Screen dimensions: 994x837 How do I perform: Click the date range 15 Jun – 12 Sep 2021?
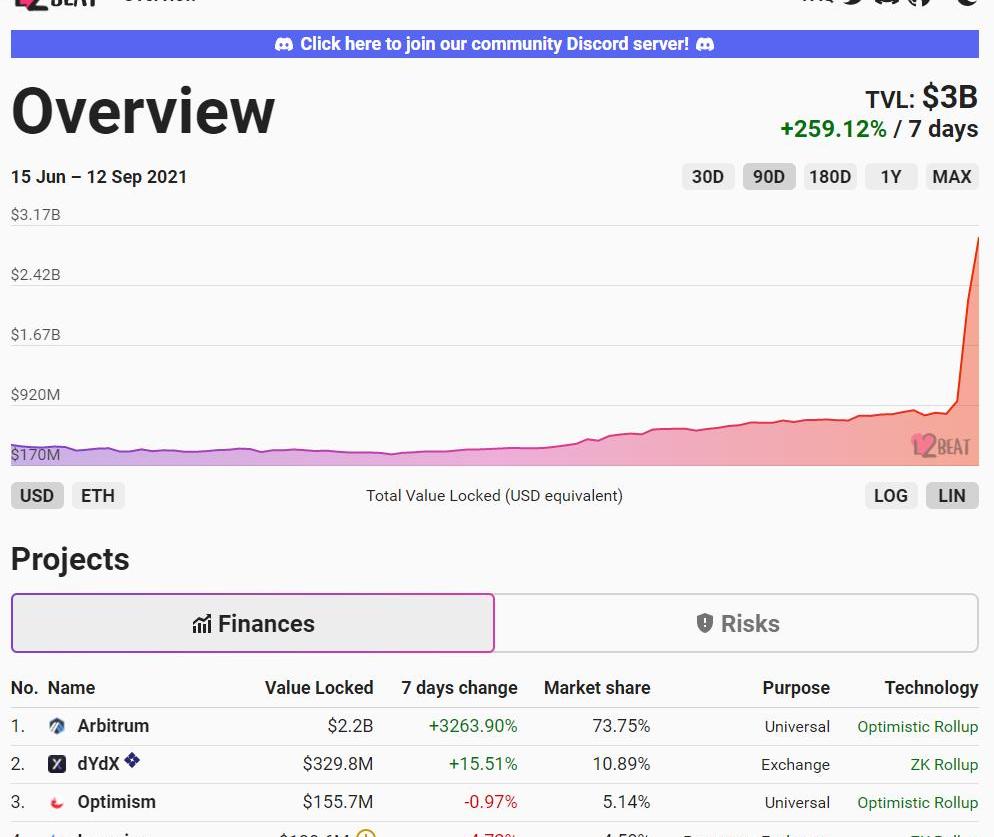pos(99,177)
